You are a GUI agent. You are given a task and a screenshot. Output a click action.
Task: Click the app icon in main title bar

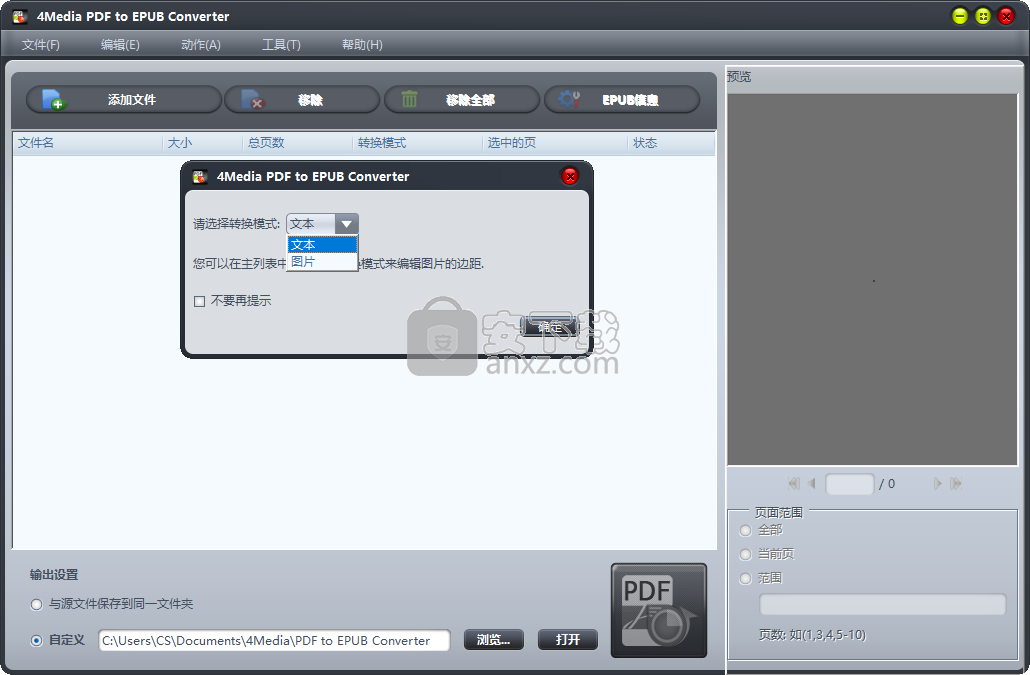coord(20,16)
